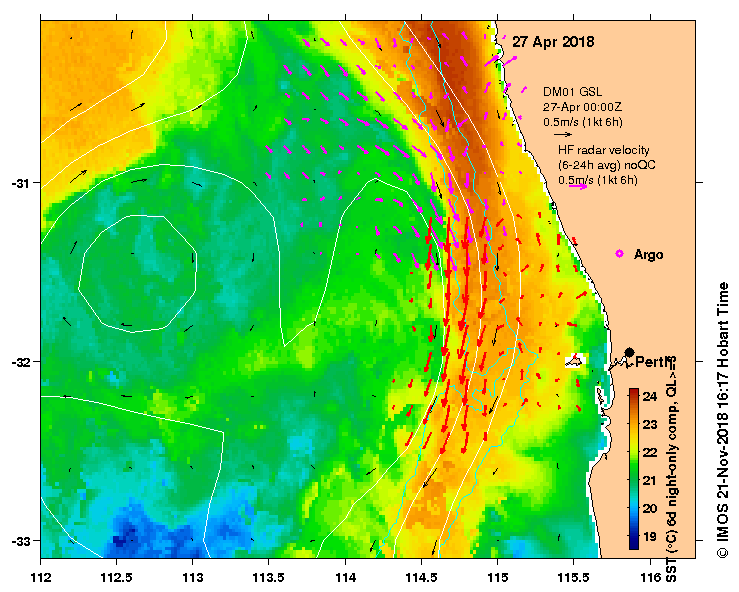Click the '113' longitude axis label
739x592 pixels.
tap(193, 577)
